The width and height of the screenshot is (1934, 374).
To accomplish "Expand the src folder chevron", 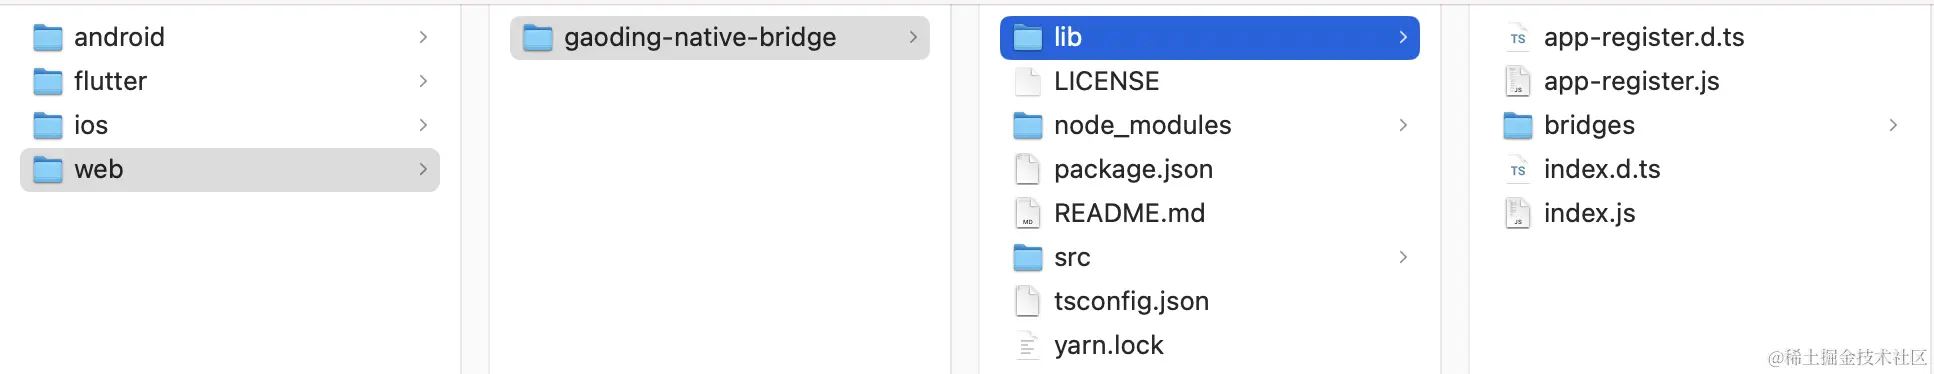I will 1403,257.
